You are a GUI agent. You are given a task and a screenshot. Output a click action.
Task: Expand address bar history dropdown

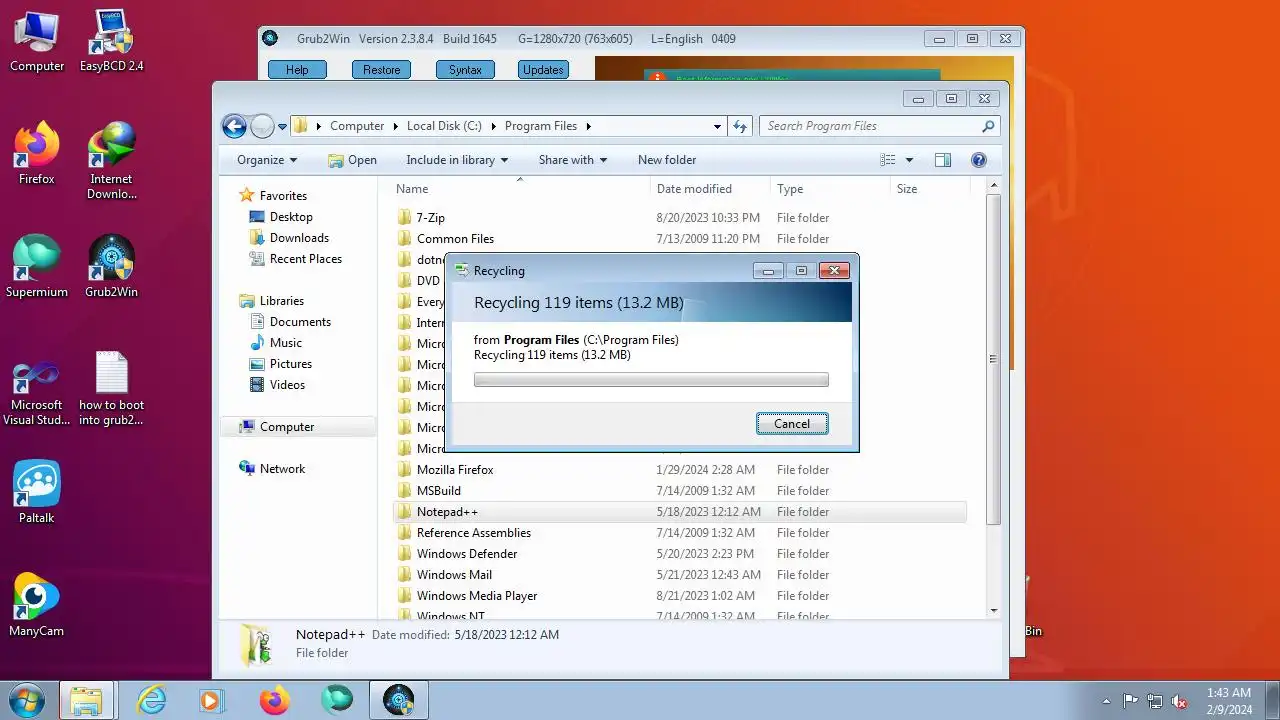tap(717, 126)
